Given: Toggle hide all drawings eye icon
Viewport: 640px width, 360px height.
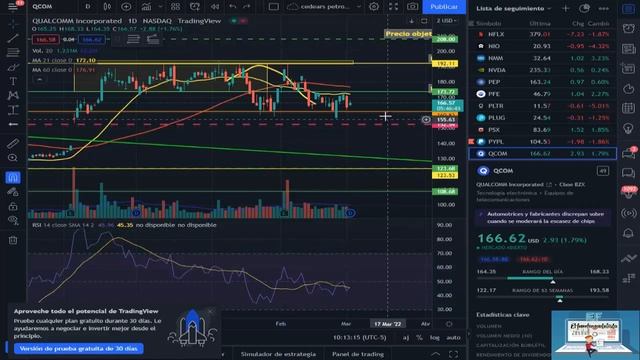Looking at the screenshot, I should click(x=13, y=221).
